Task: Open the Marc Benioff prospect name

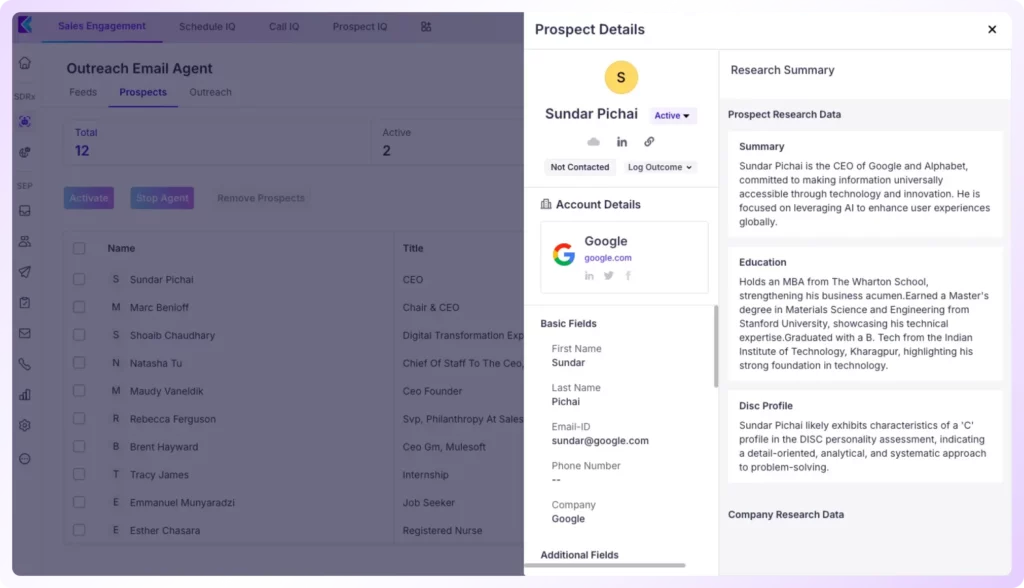Action: [x=159, y=307]
